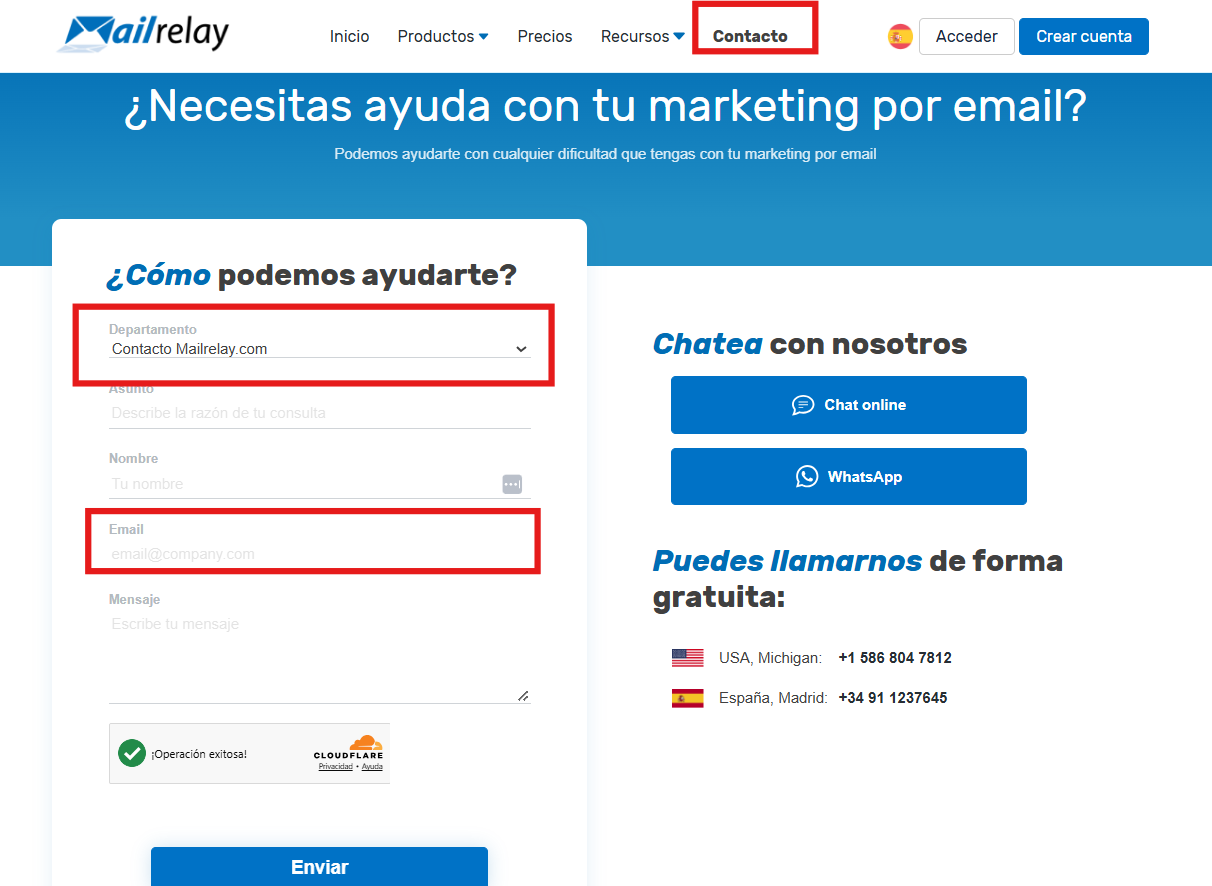This screenshot has height=886, width=1212.
Task: Click the Spanish flag language selector
Action: [x=900, y=37]
